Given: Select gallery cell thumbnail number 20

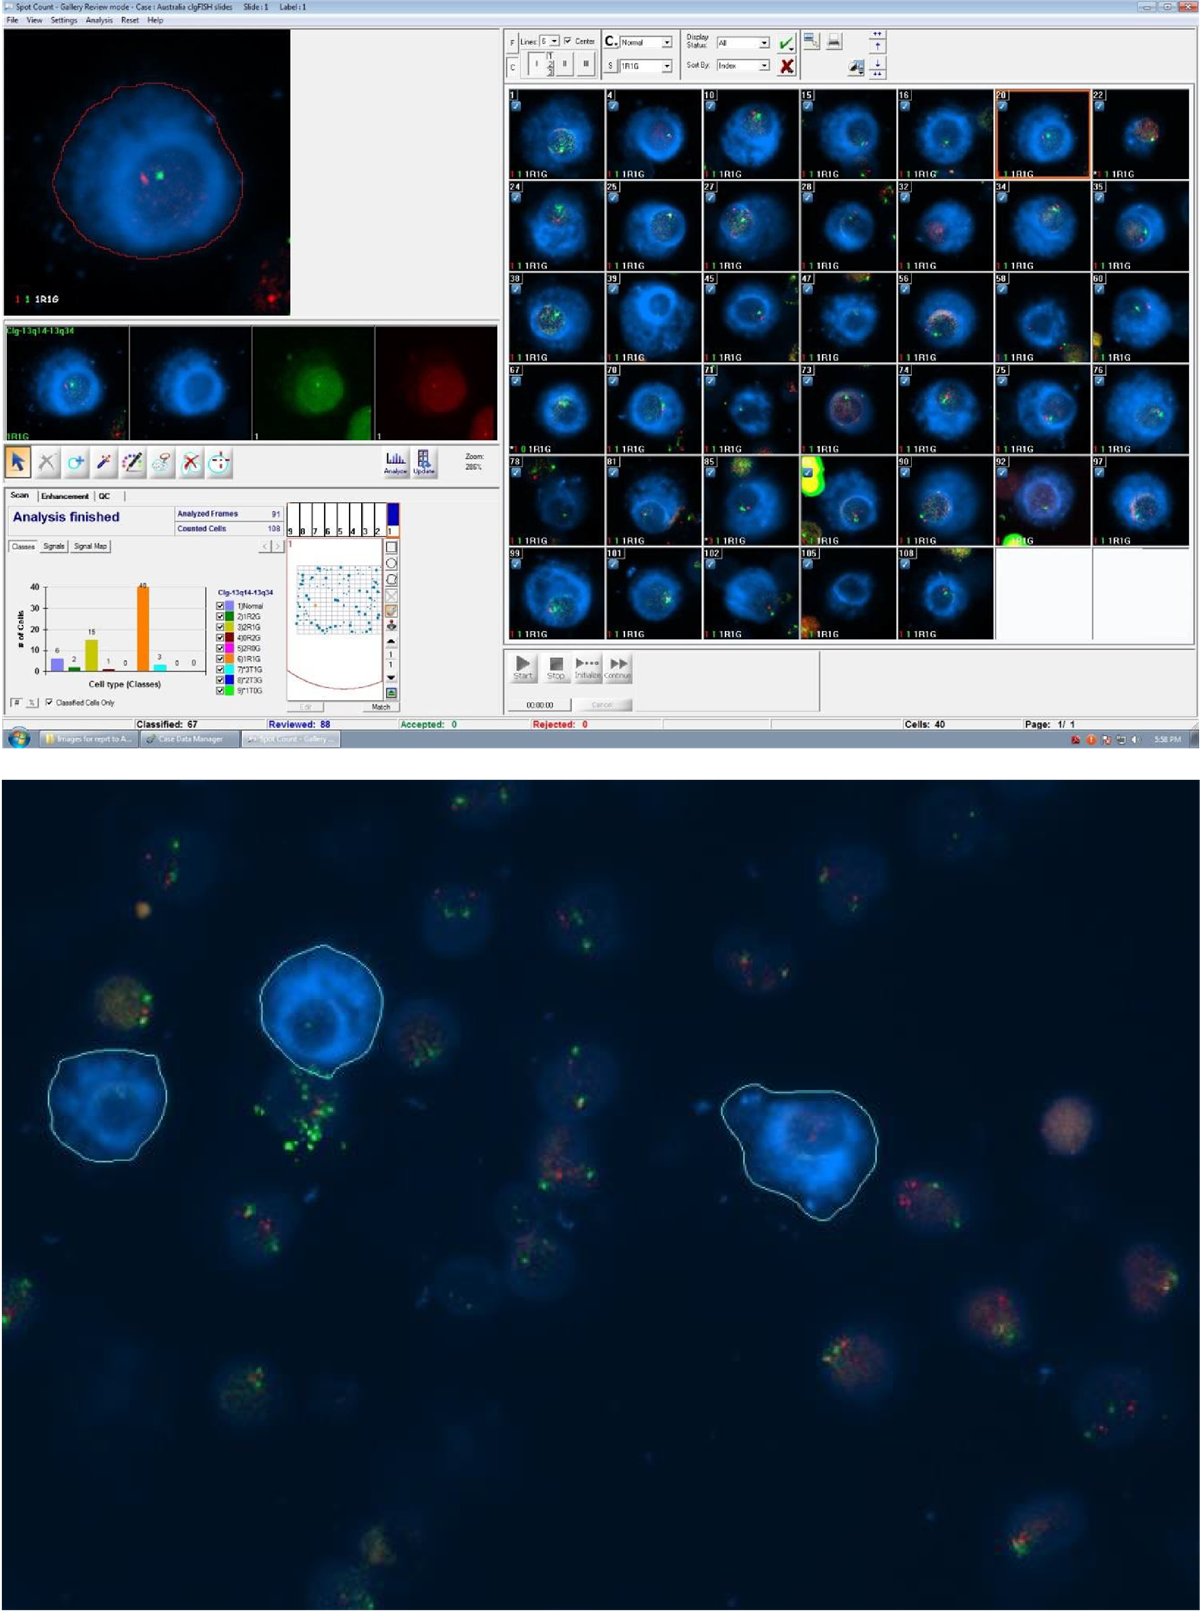Looking at the screenshot, I should tap(1042, 134).
